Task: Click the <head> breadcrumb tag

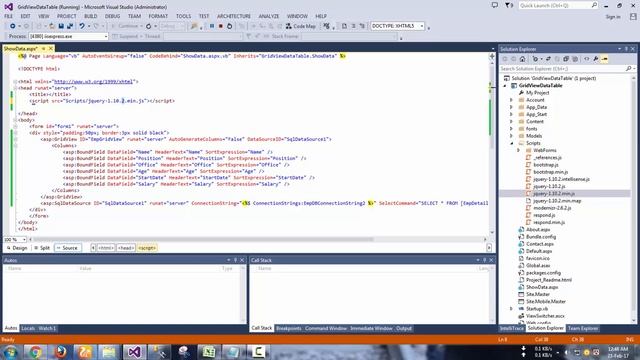Action: point(126,248)
